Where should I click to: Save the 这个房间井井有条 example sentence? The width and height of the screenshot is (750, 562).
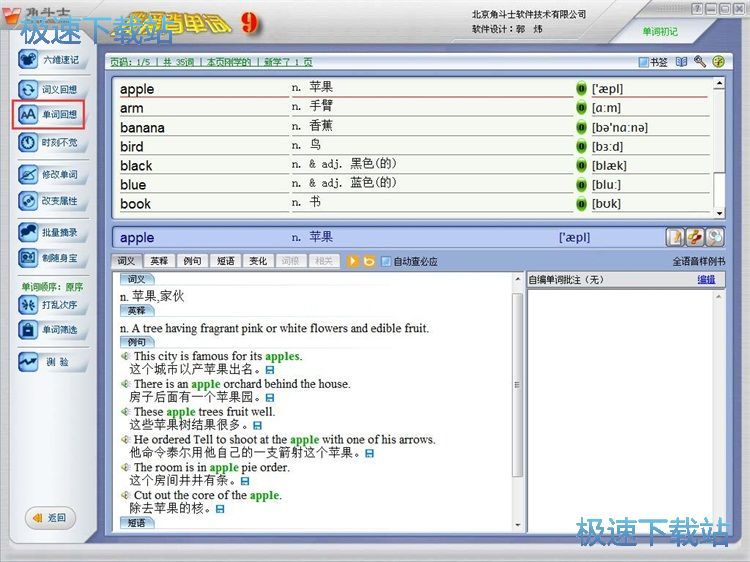click(245, 481)
